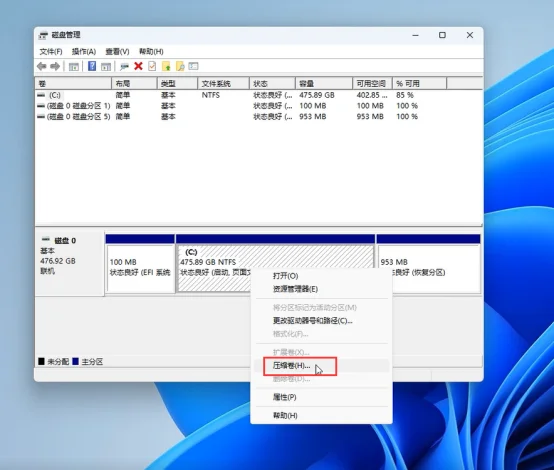Maximize the 磁盘管理 window
This screenshot has height=470, width=554.
[442, 35]
